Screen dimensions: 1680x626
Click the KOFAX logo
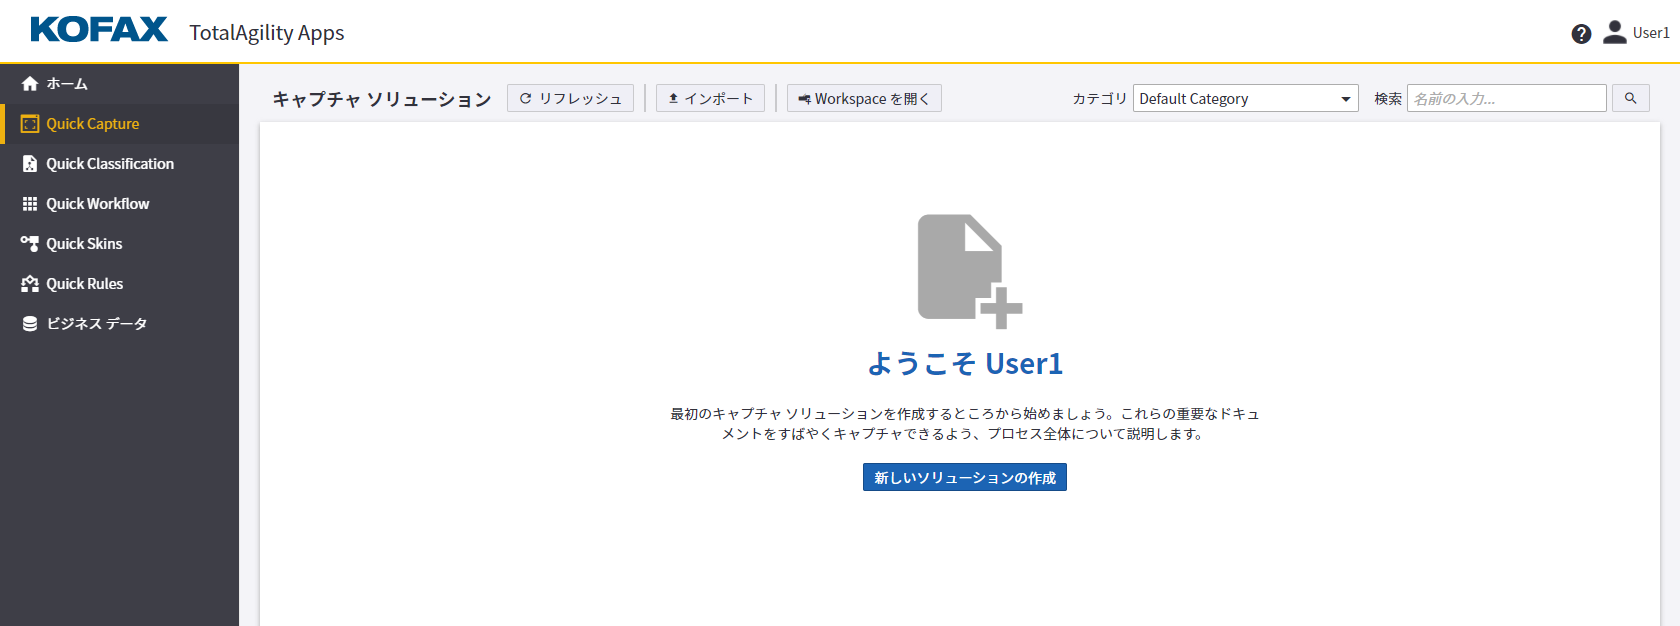click(x=99, y=30)
